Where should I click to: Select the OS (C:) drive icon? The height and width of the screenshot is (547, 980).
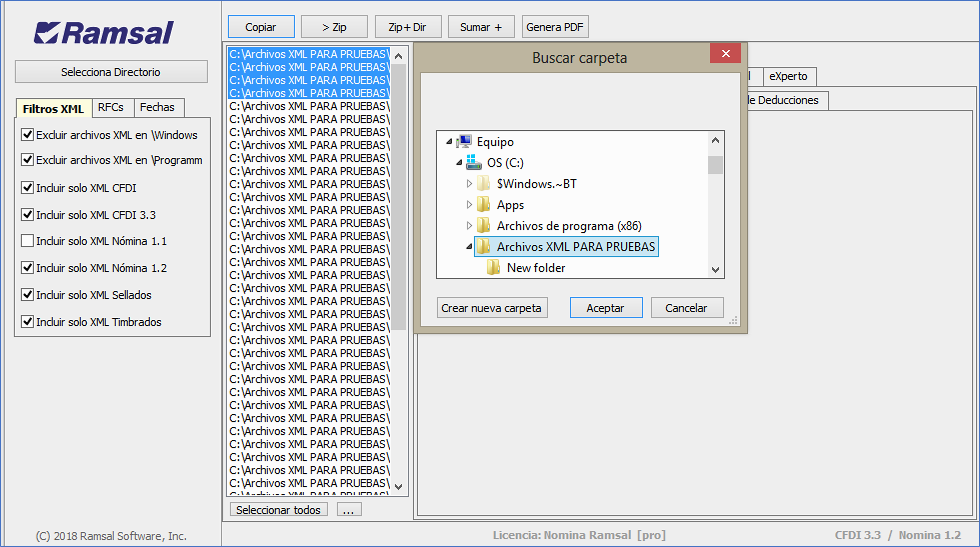coord(474,163)
